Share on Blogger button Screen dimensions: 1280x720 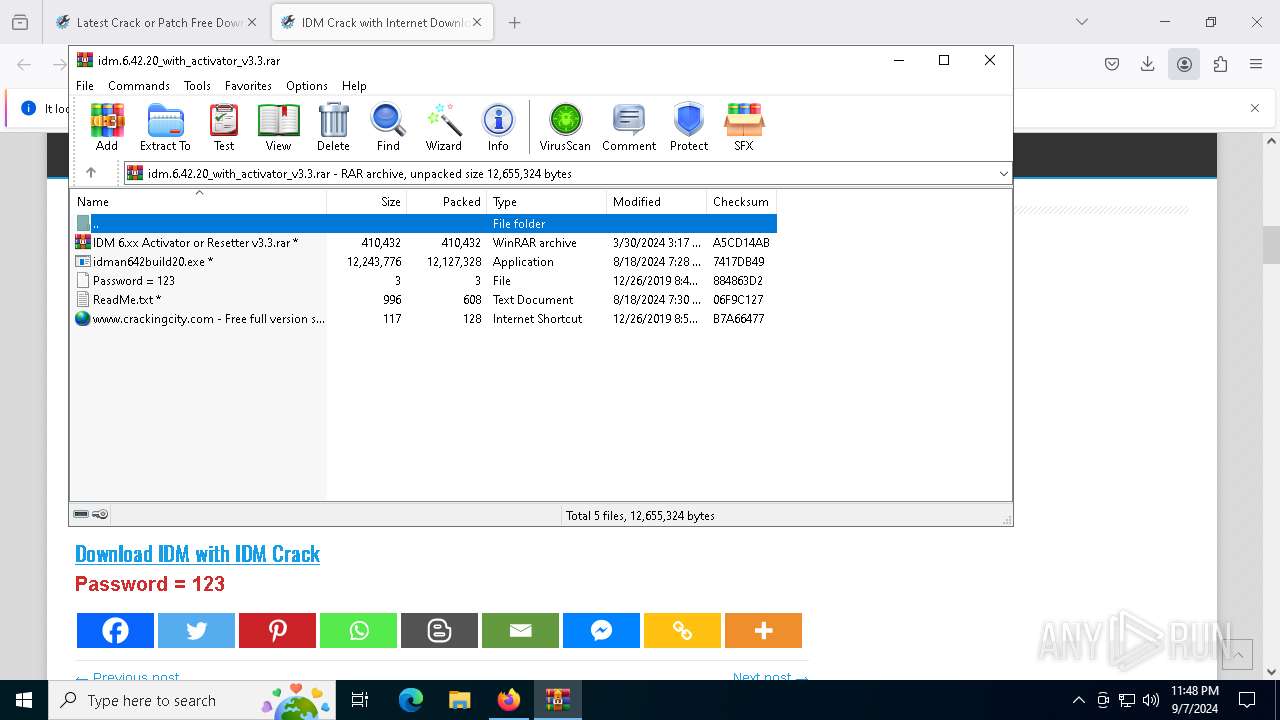(439, 630)
